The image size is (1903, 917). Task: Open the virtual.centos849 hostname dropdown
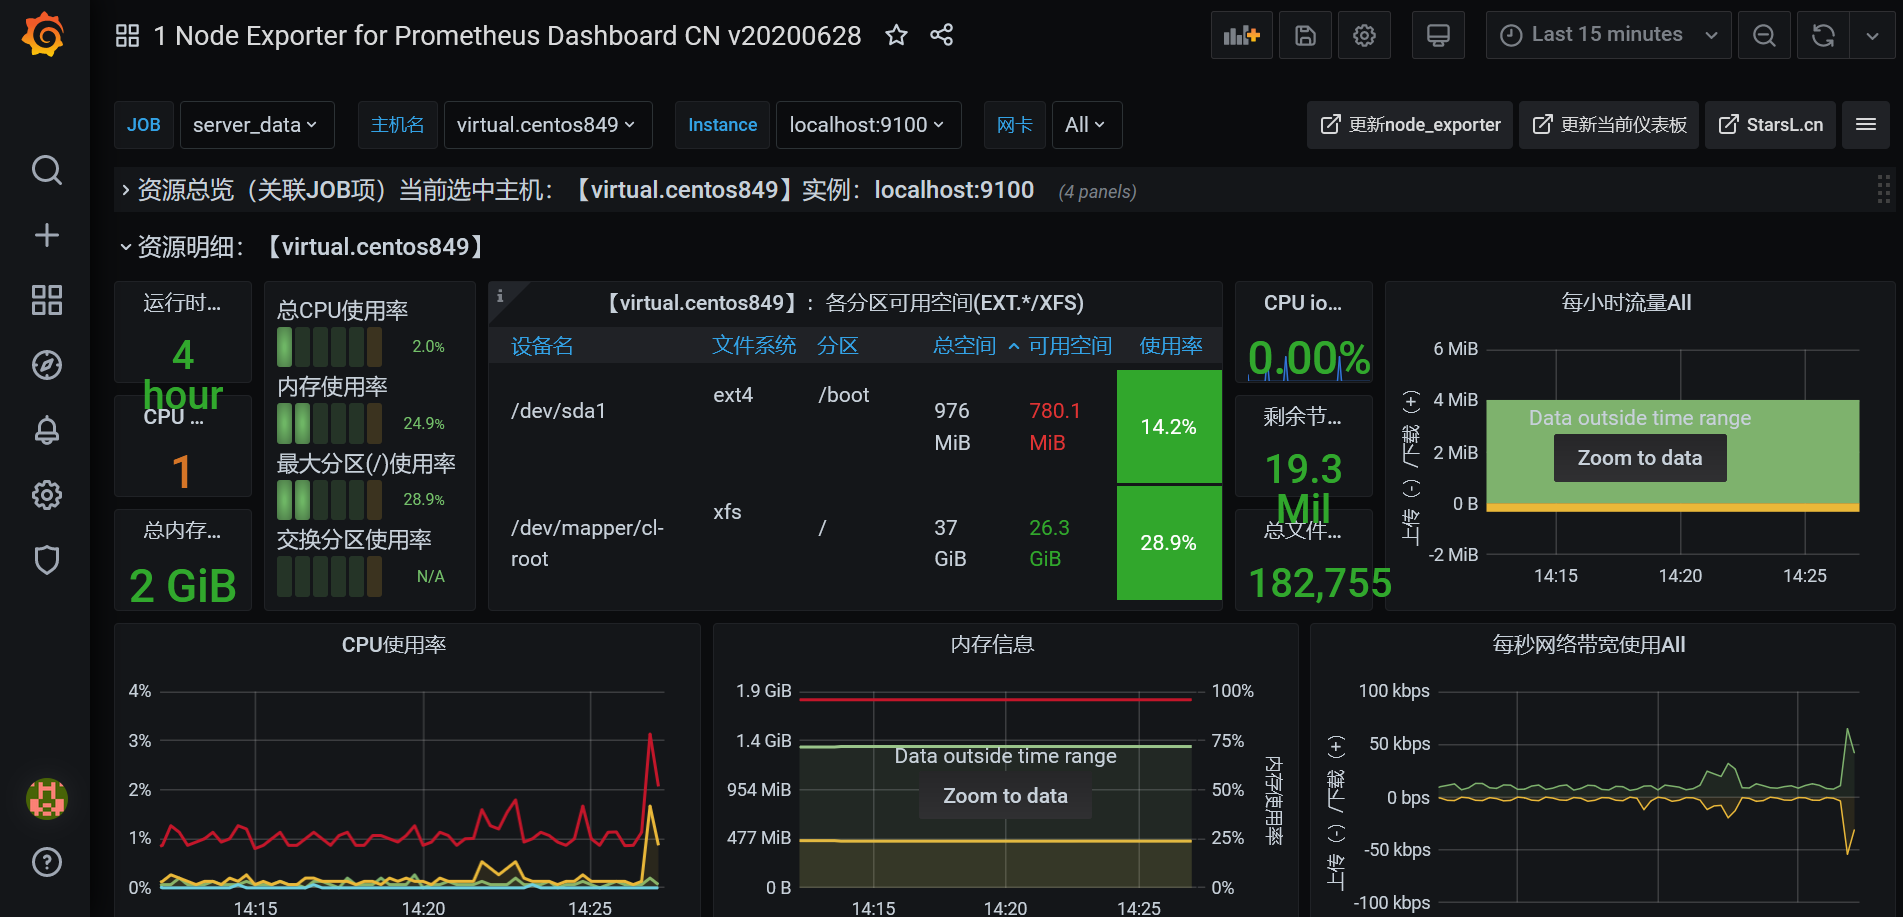tap(546, 125)
